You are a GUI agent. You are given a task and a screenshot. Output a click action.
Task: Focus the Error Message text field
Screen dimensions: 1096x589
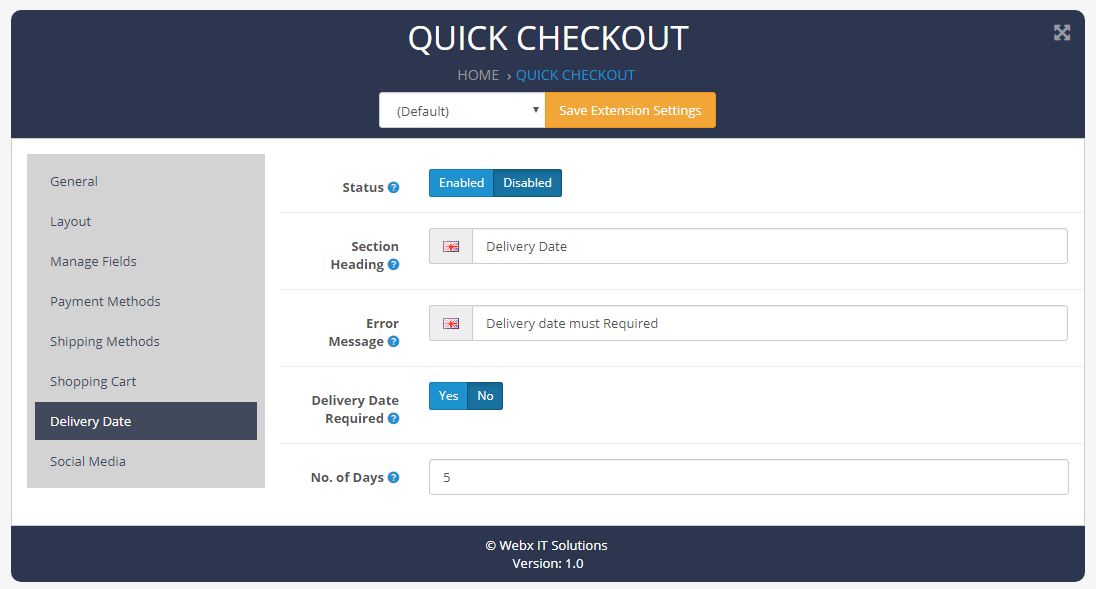point(770,323)
